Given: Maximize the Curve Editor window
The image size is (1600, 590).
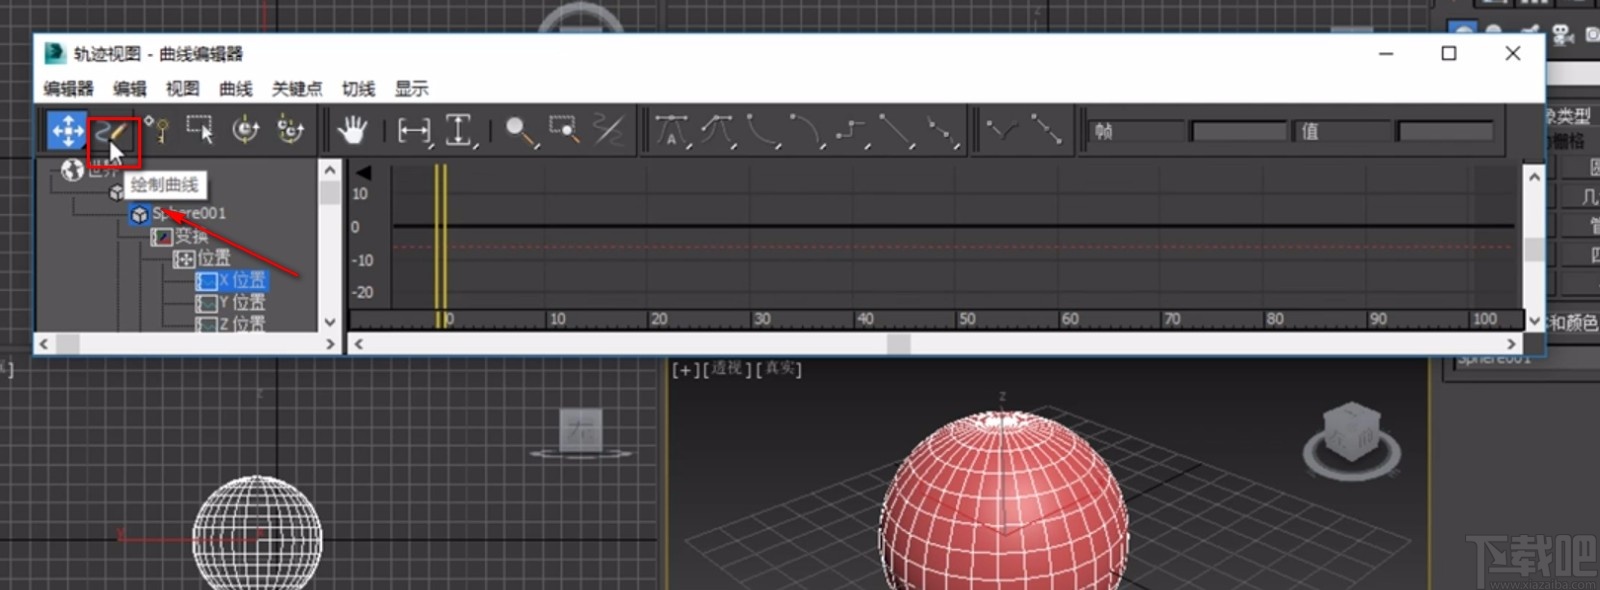Looking at the screenshot, I should click(x=1448, y=53).
